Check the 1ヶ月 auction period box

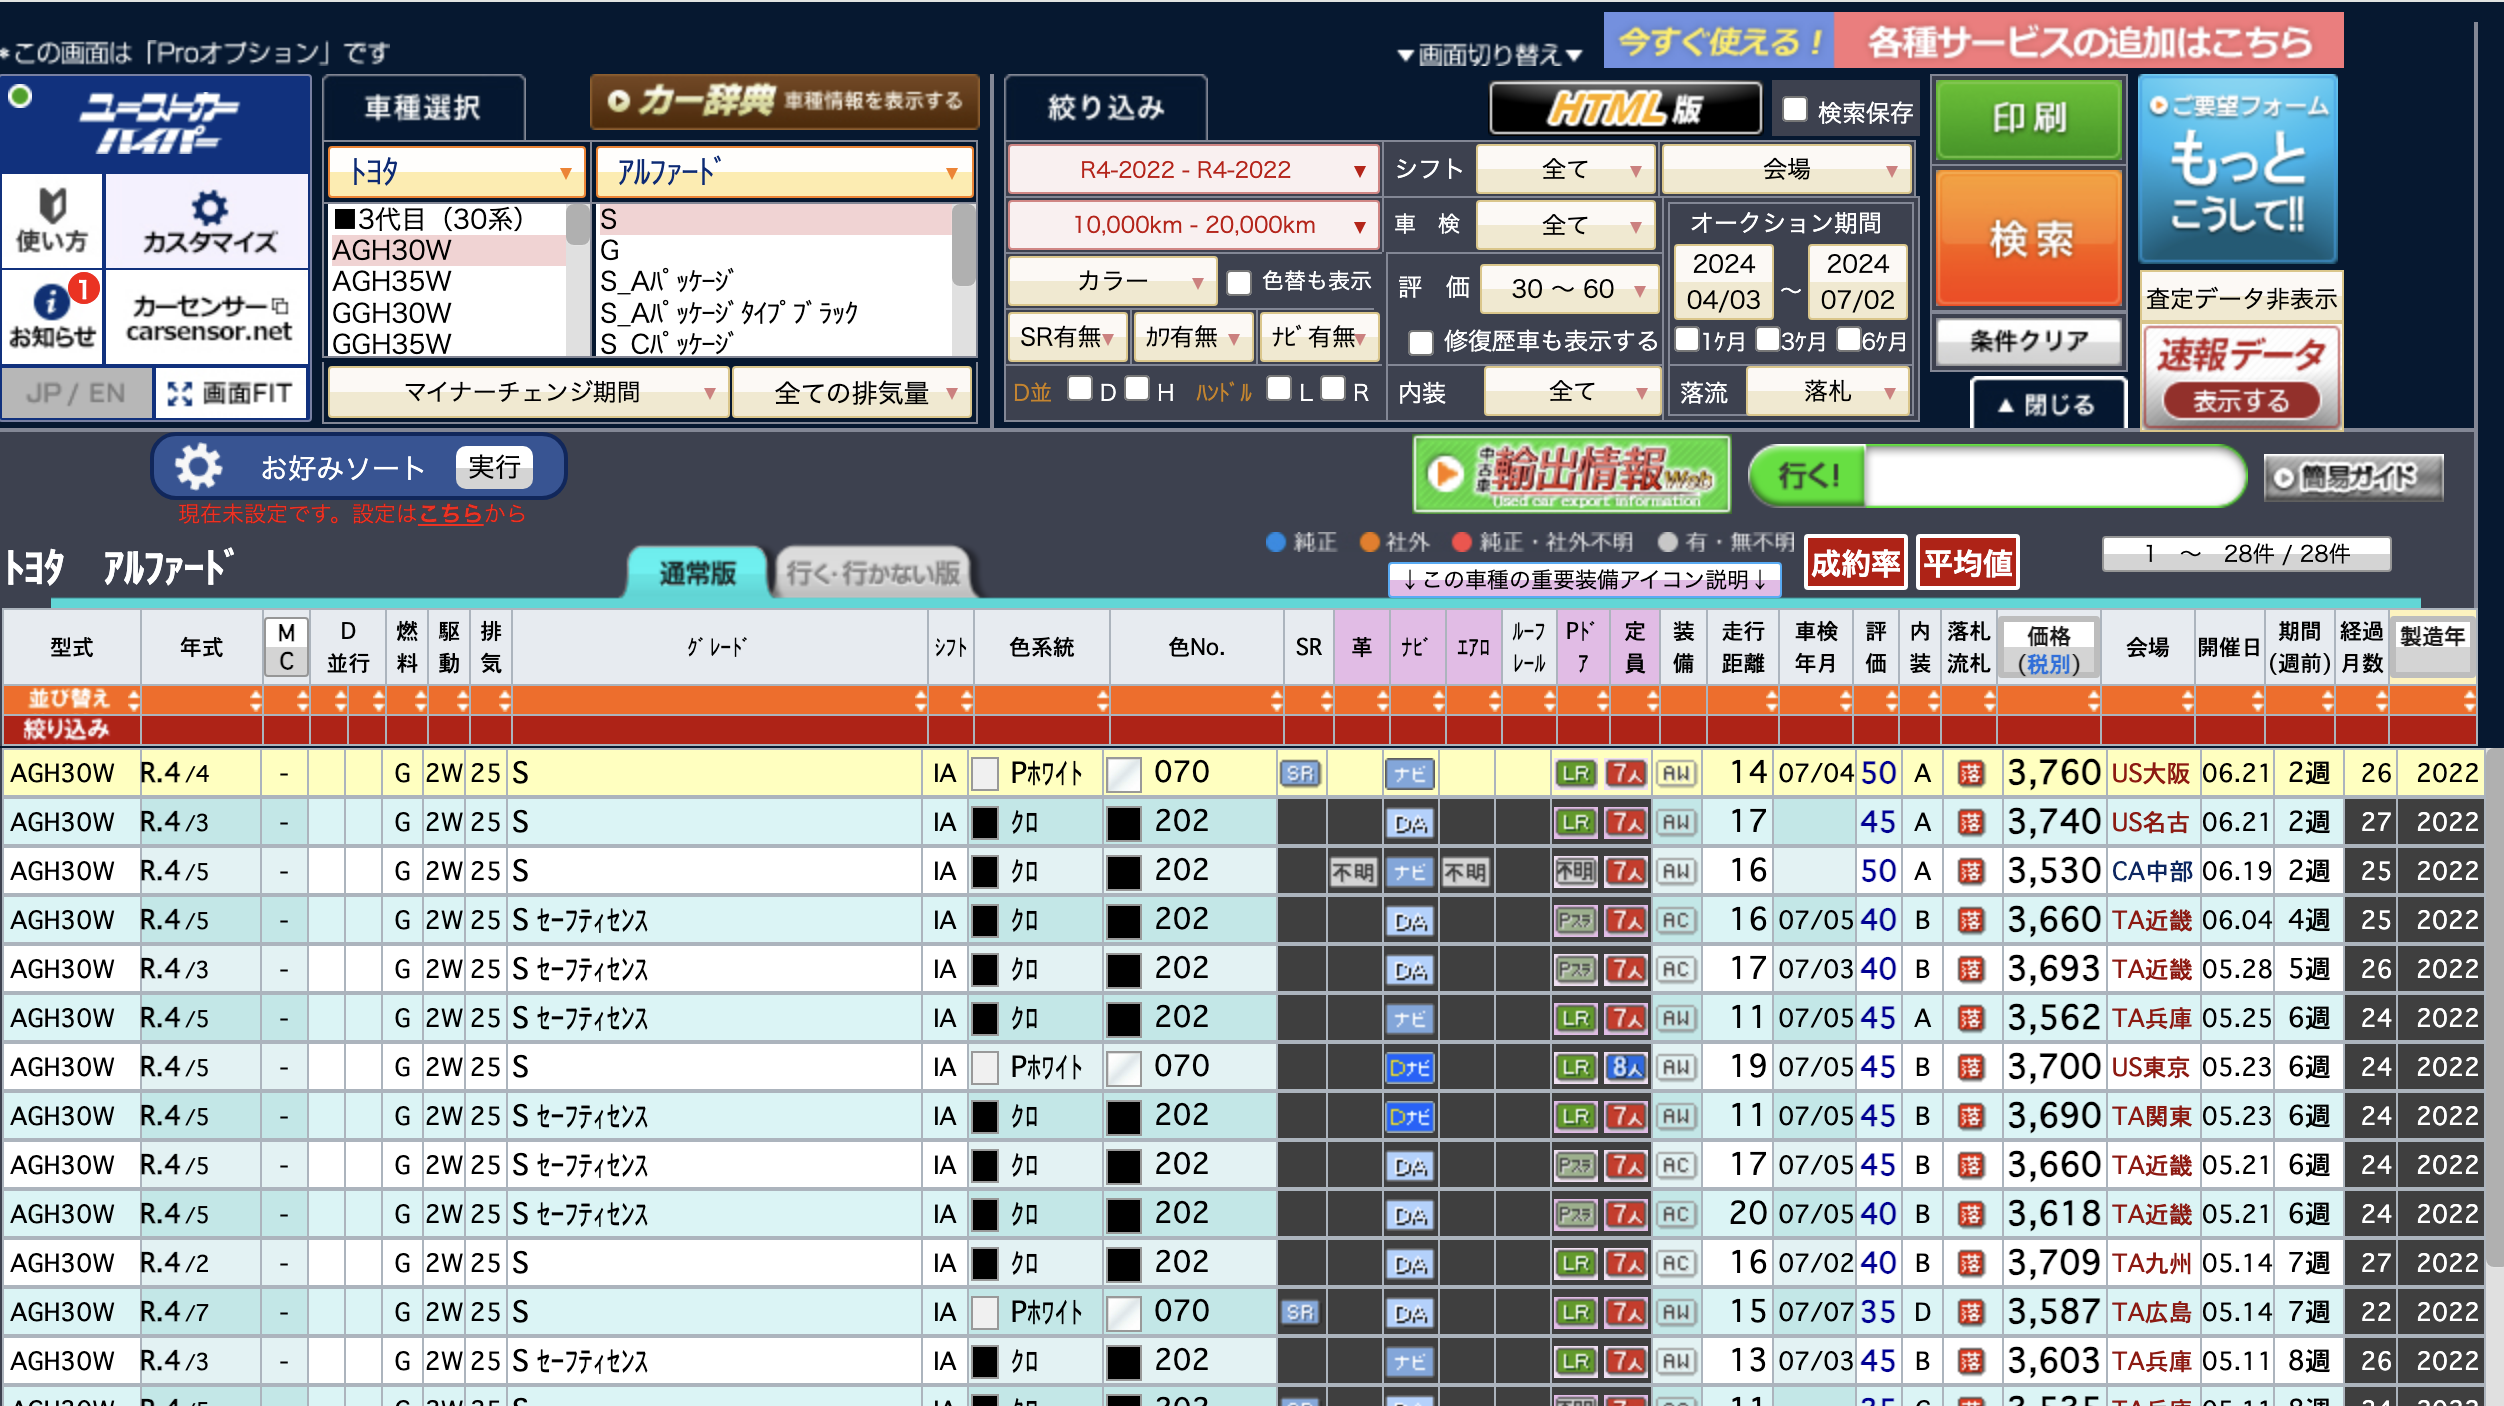click(1687, 339)
